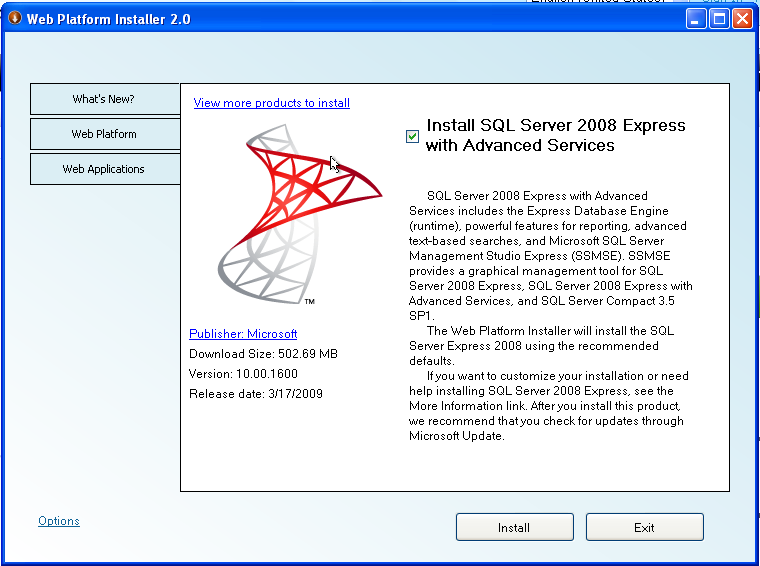Click the Install SQL Server 2008 Express heading
The height and width of the screenshot is (566, 760).
pos(555,135)
